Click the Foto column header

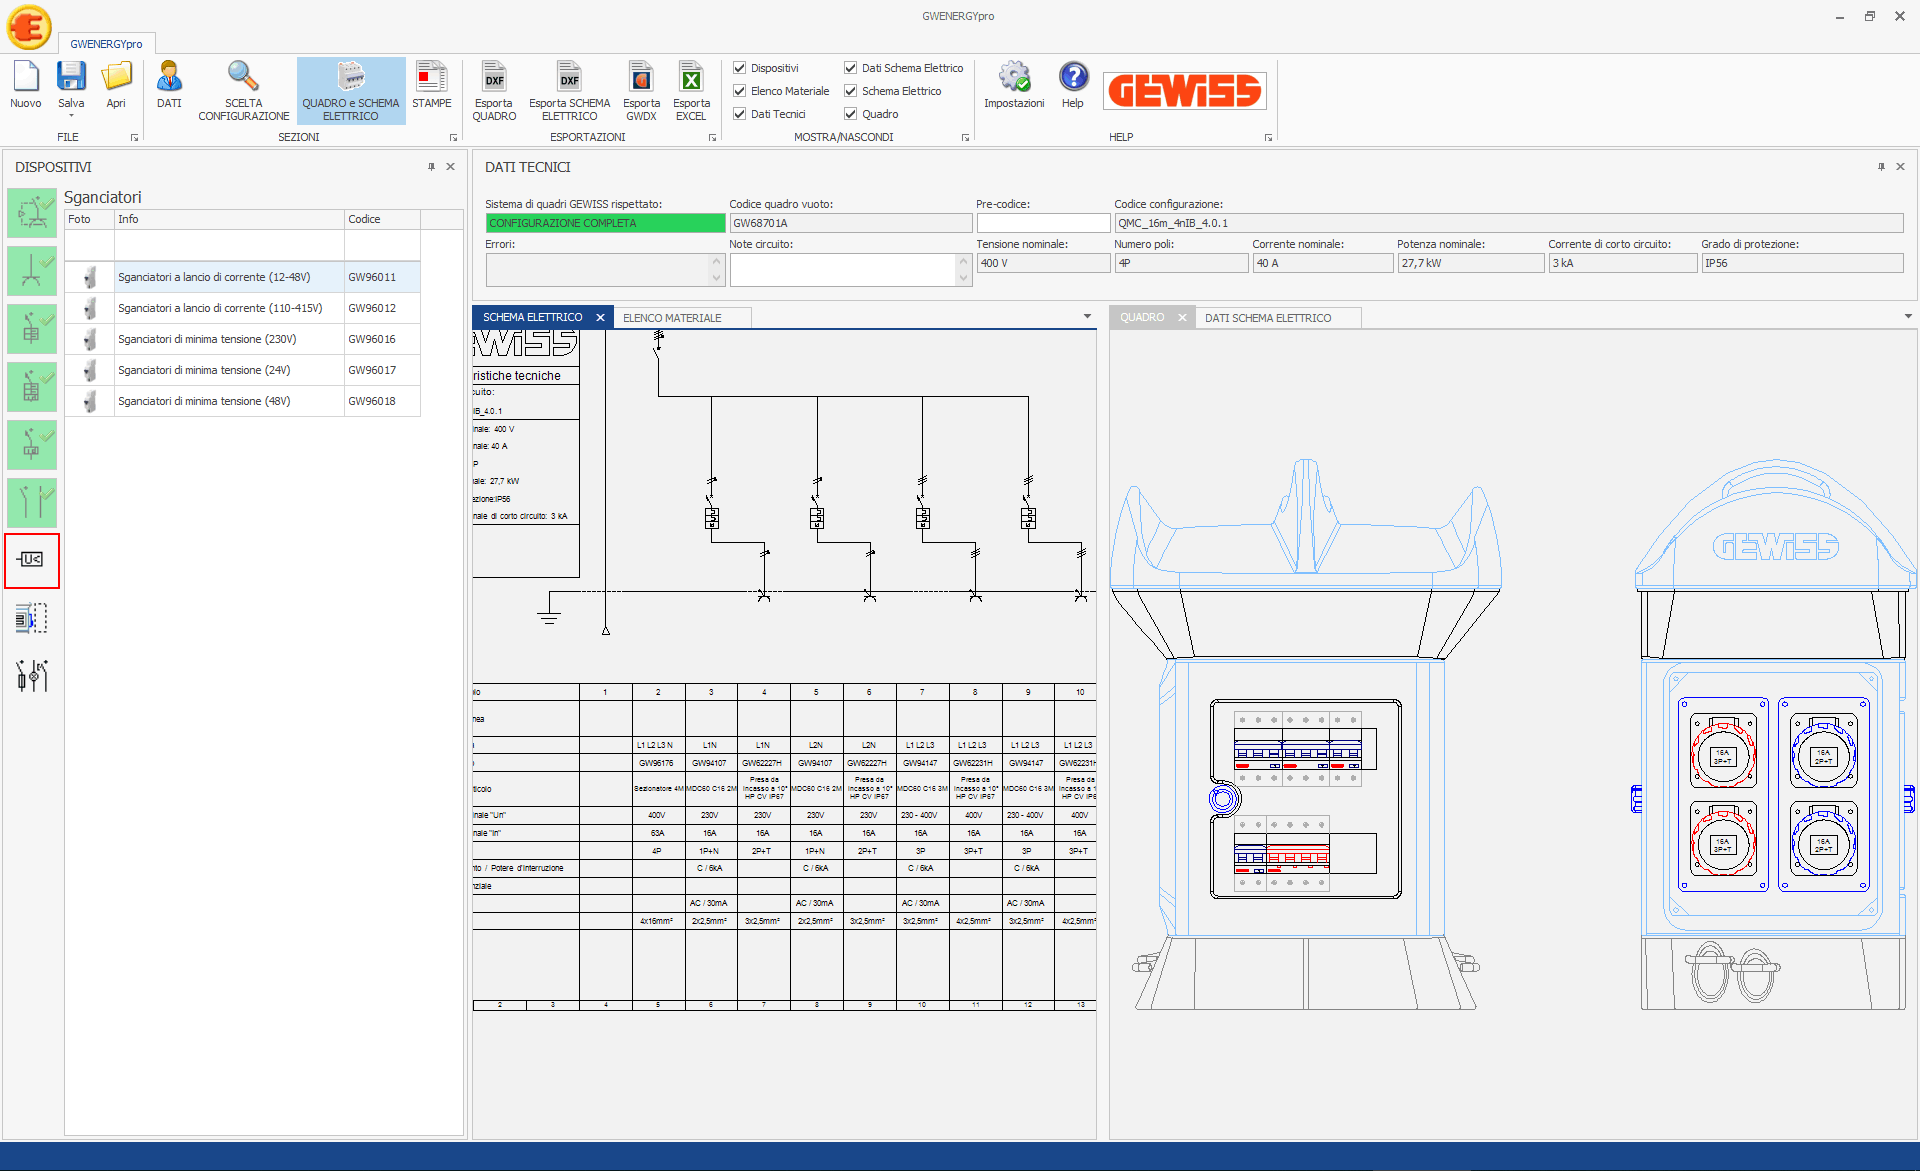point(90,219)
